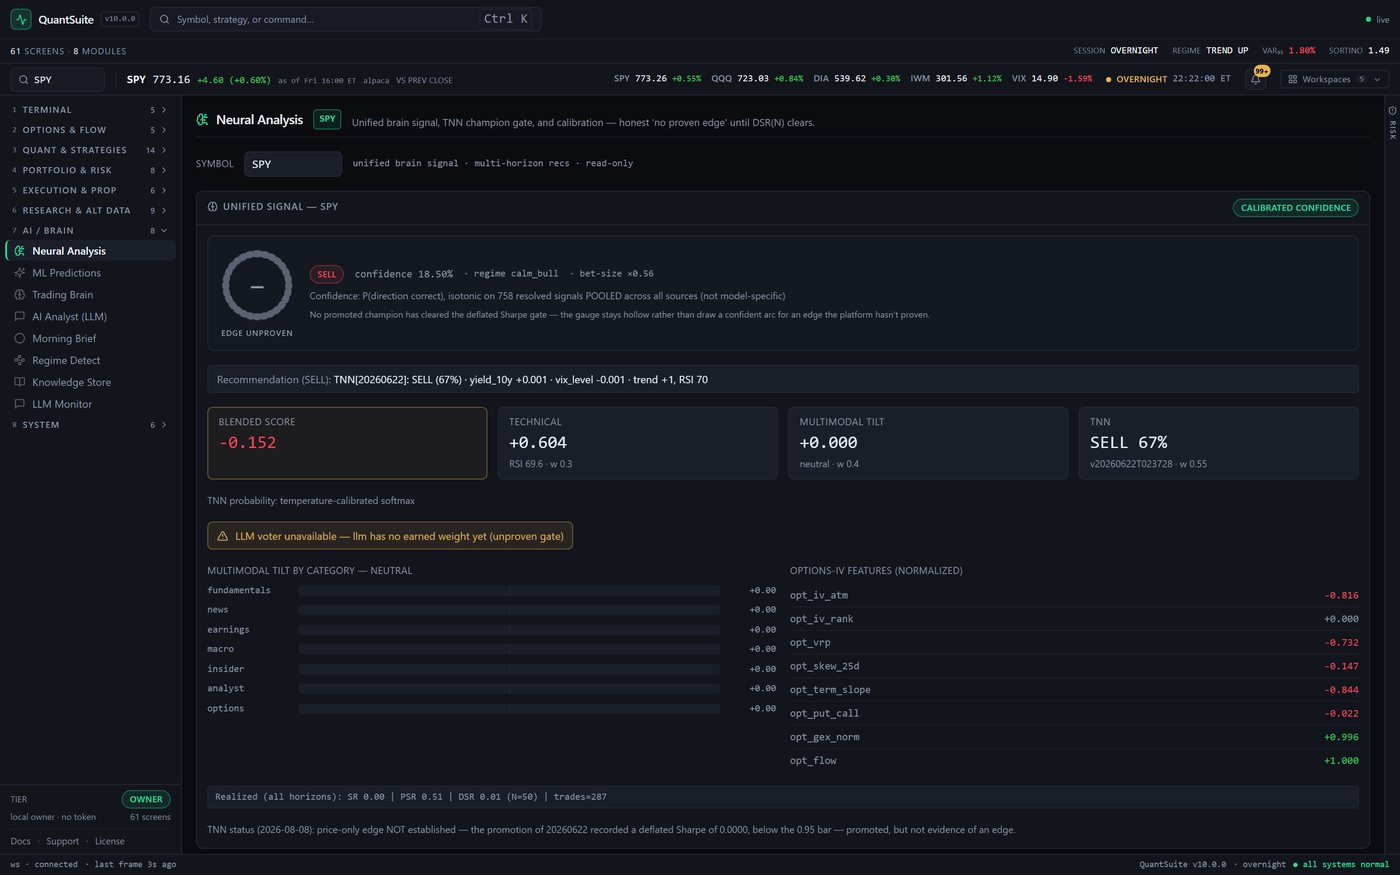Click the AI Analyst (LLM) chat icon

point(19,317)
